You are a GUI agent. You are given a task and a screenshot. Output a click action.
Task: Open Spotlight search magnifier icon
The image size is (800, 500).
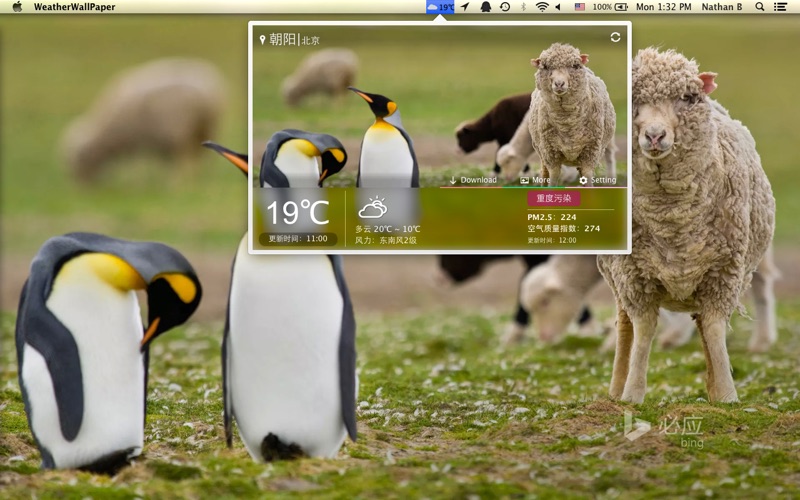[760, 7]
